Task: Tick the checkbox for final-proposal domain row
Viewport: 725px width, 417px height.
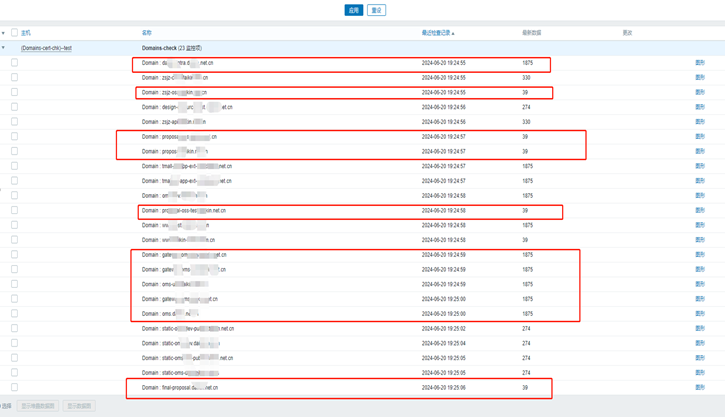Action: [x=14, y=387]
